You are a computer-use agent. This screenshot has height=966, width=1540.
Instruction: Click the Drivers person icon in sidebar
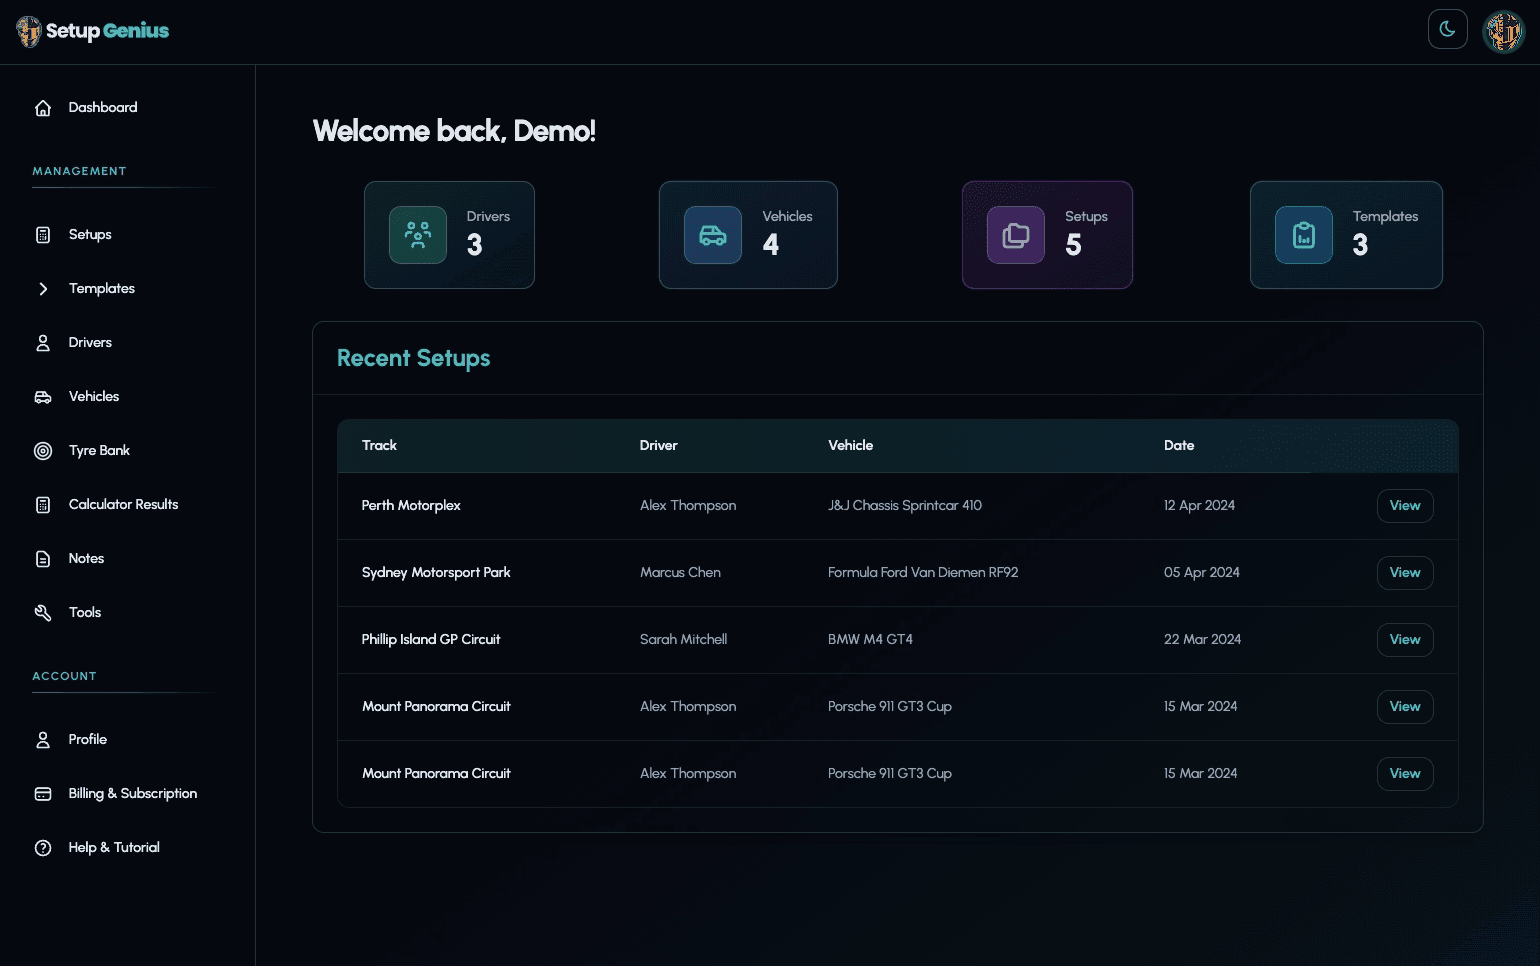click(x=43, y=343)
